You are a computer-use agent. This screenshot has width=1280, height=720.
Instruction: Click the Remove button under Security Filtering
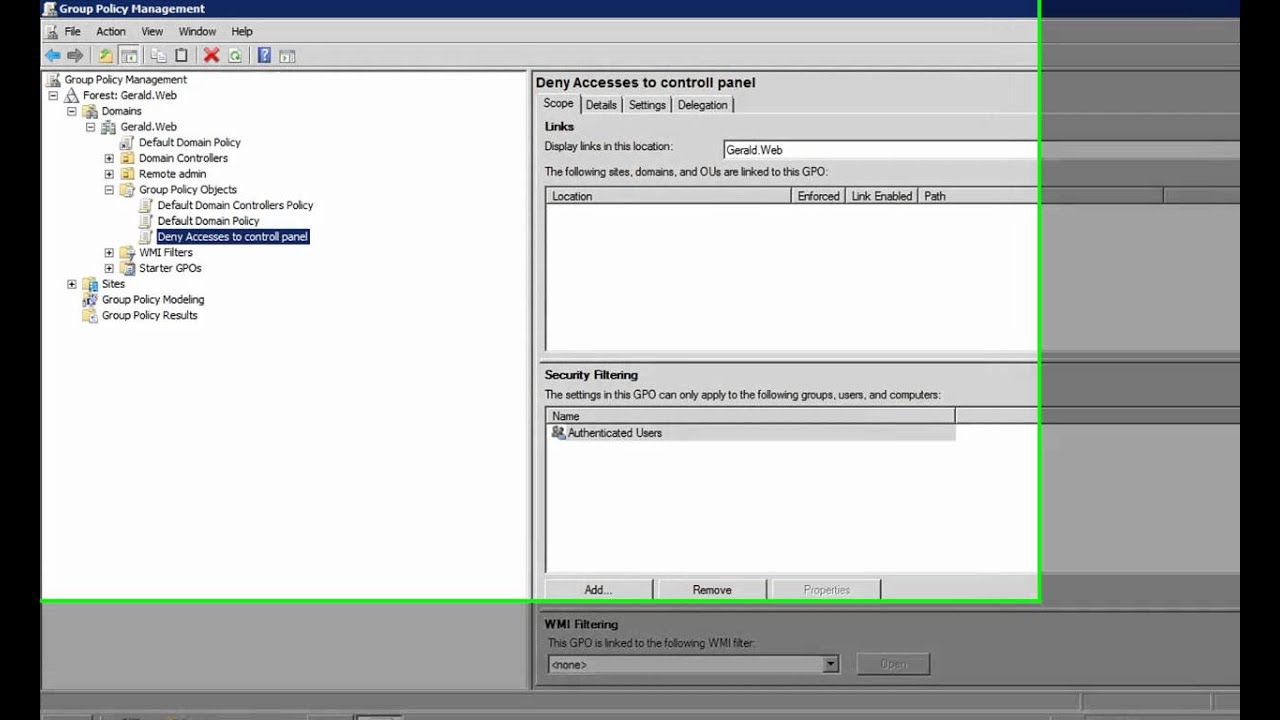pos(712,590)
